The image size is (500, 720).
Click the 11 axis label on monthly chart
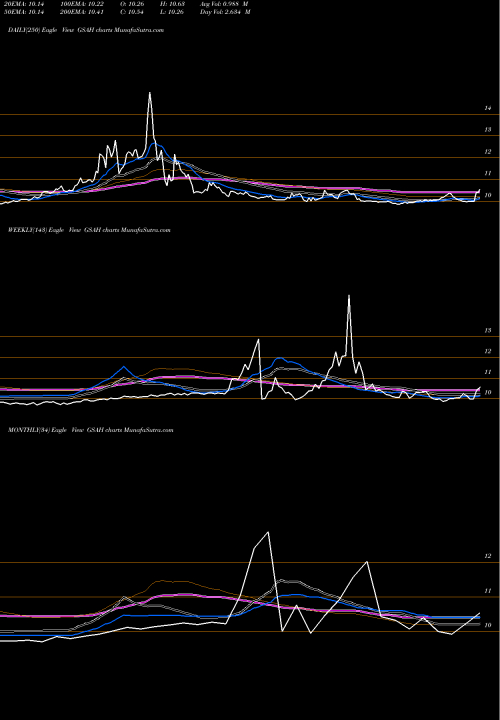tap(488, 591)
